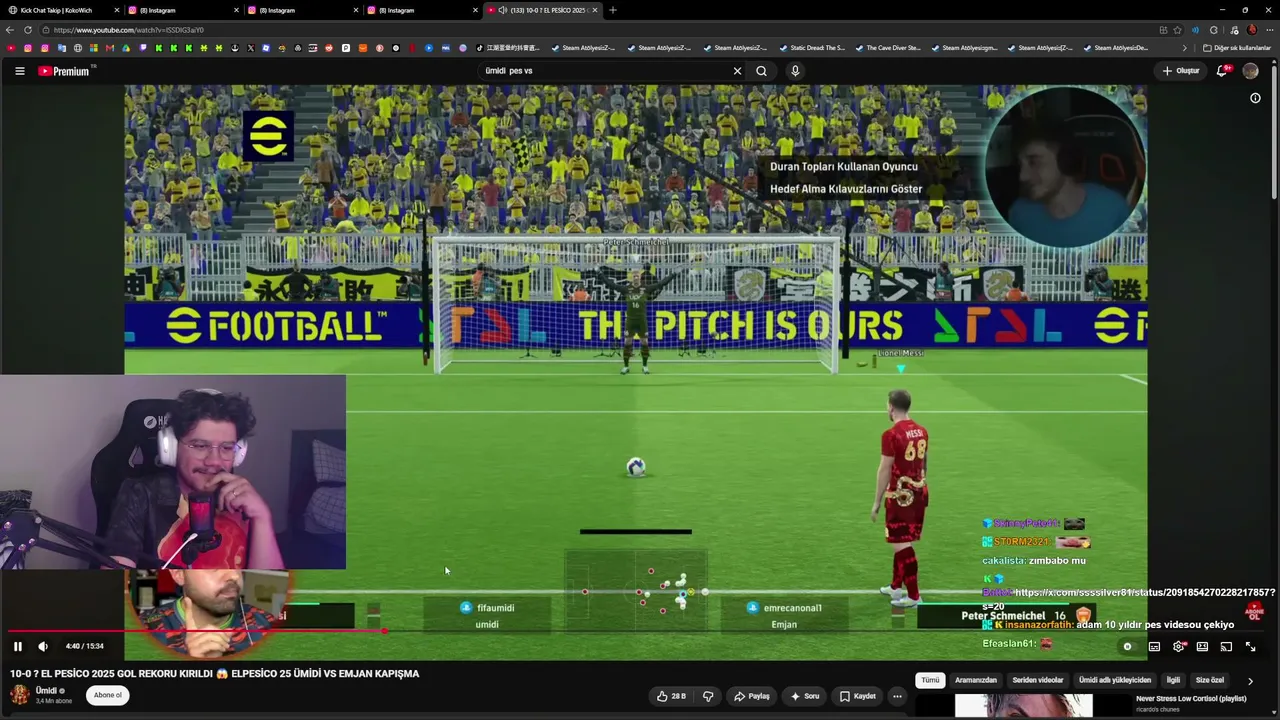Show video info card icon
The width and height of the screenshot is (1280, 720).
tap(1255, 98)
